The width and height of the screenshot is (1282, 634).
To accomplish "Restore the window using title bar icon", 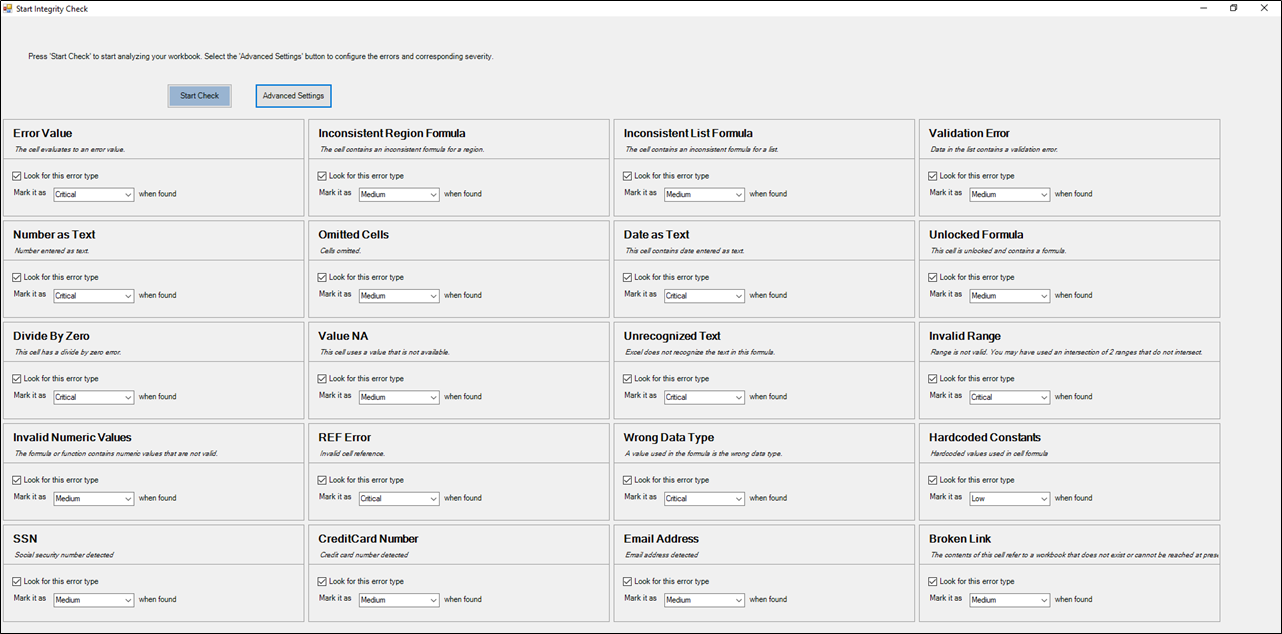I will point(1233,8).
